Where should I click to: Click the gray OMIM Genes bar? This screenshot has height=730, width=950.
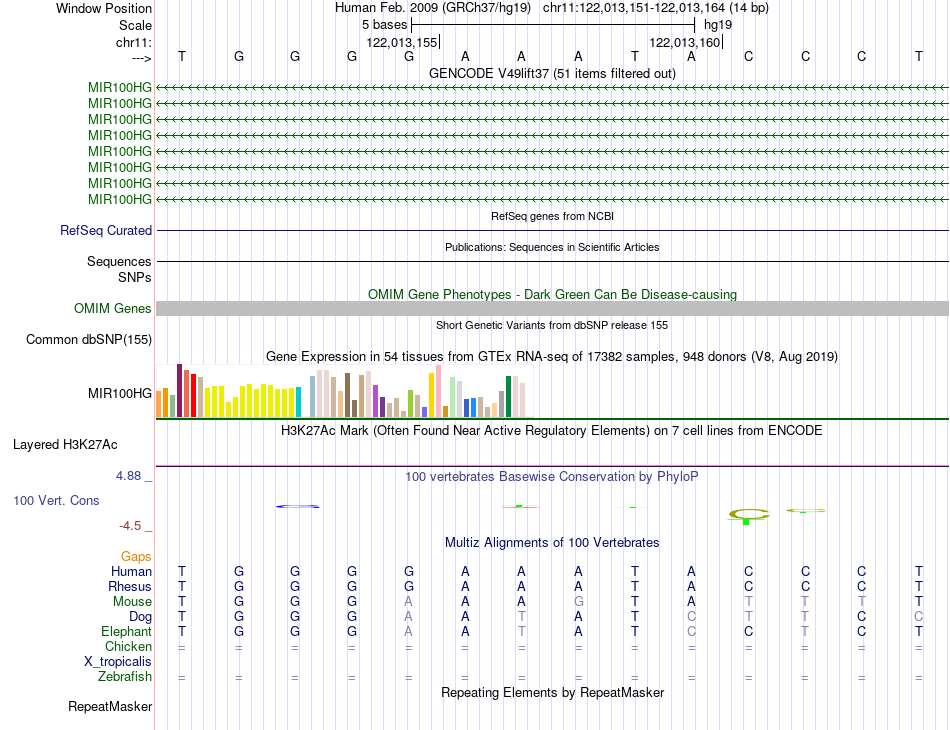[x=552, y=308]
